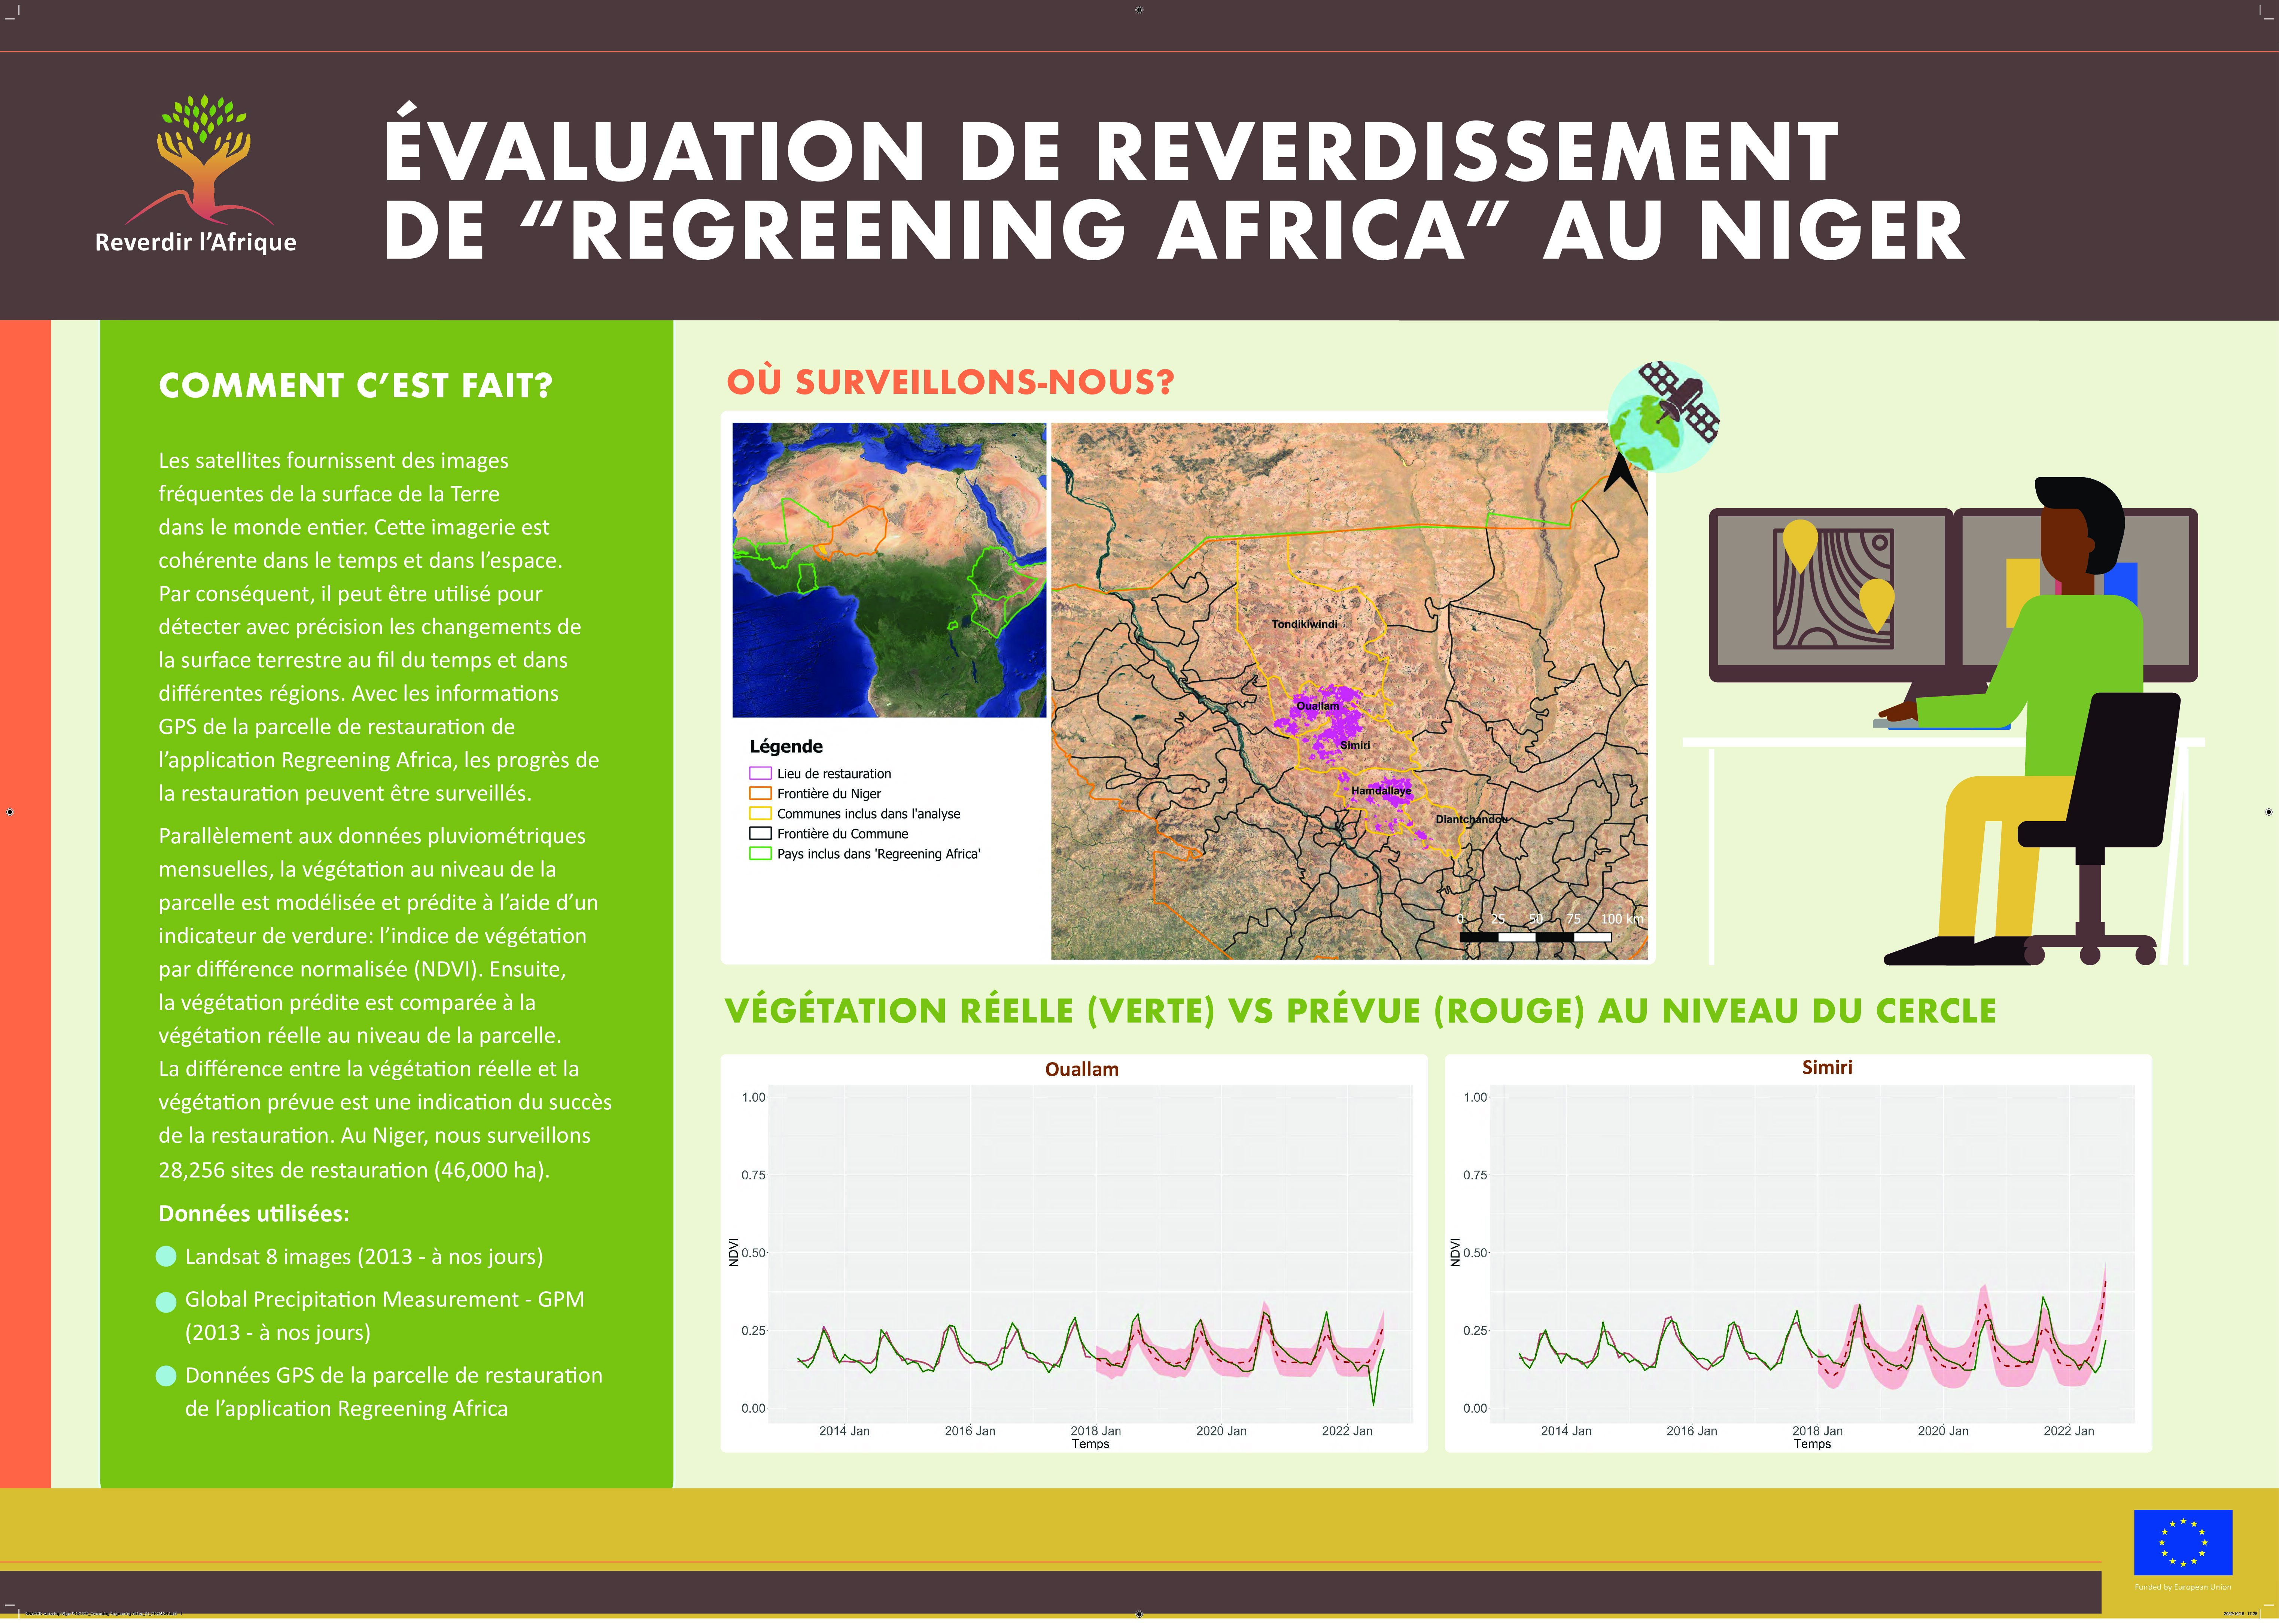Viewport: 2279px width, 1624px height.
Task: Click the Ouallam NDVI chart plot area
Action: 1091,1253
